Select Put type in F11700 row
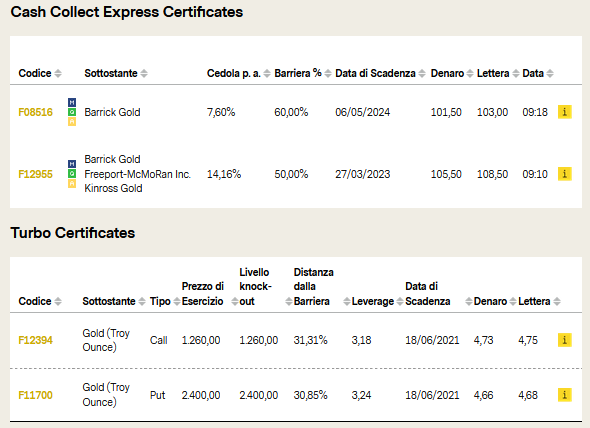The image size is (590, 428). coord(157,395)
